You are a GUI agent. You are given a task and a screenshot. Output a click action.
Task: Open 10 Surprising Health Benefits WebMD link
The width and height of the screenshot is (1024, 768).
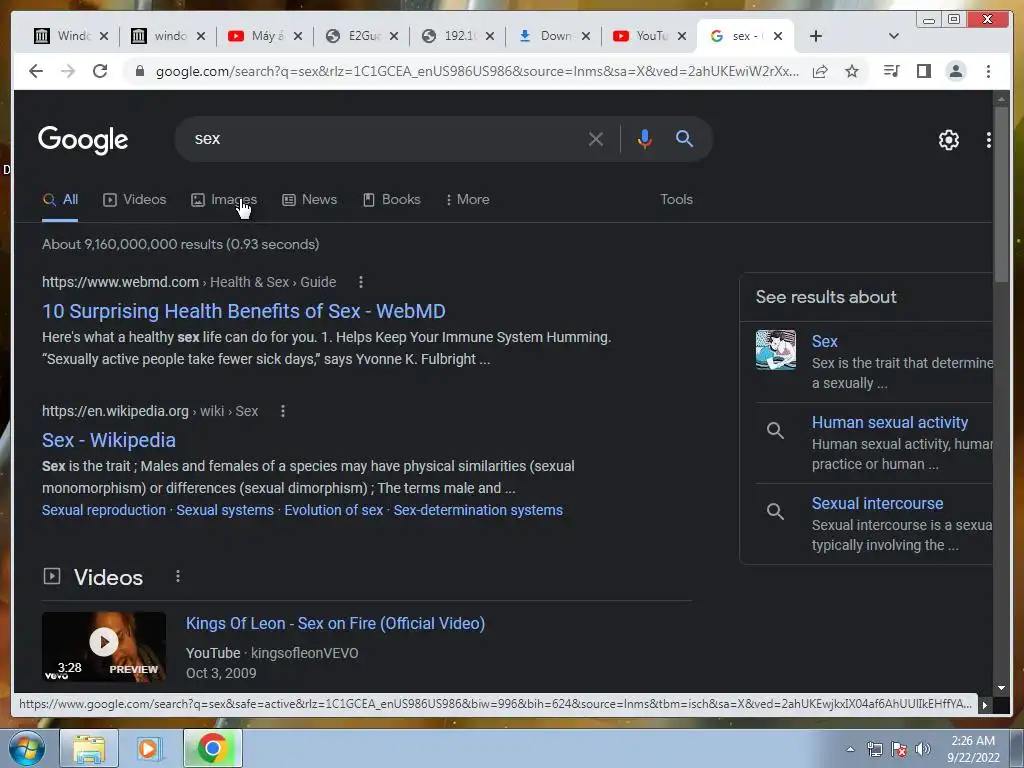(244, 312)
